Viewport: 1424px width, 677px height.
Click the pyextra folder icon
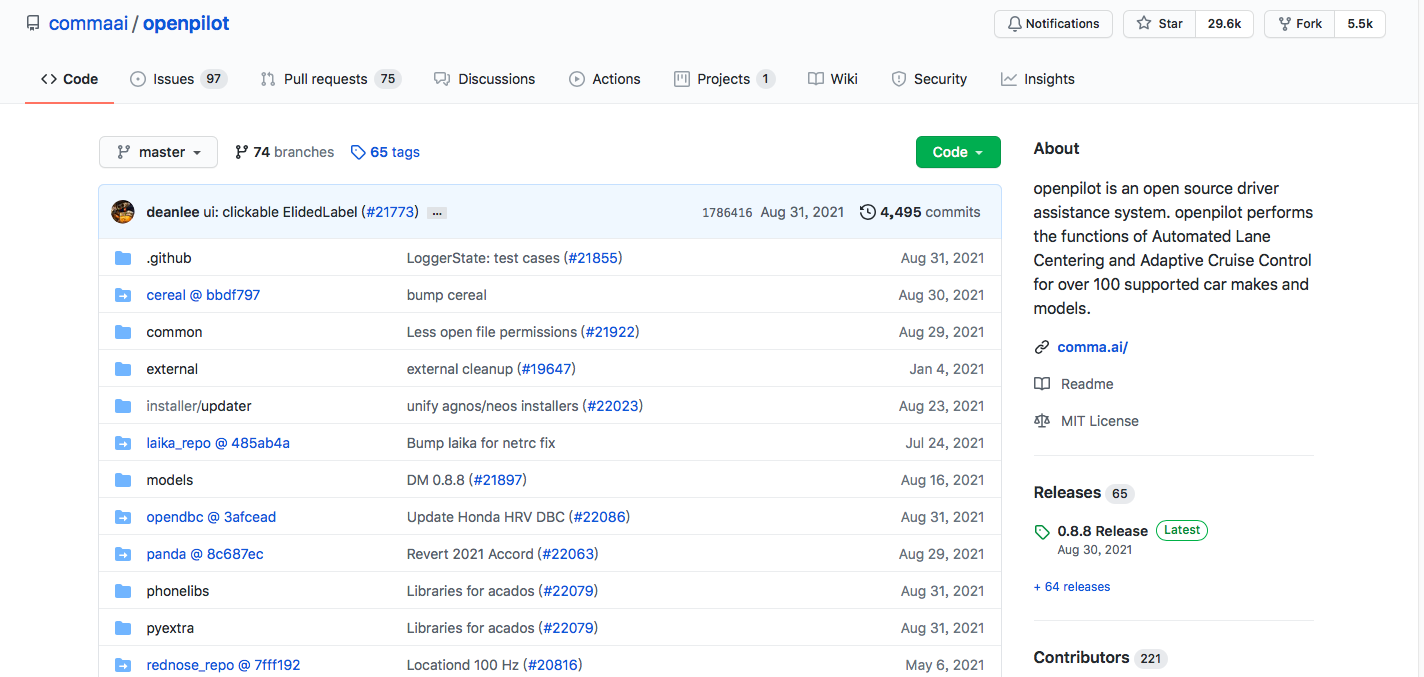point(123,628)
